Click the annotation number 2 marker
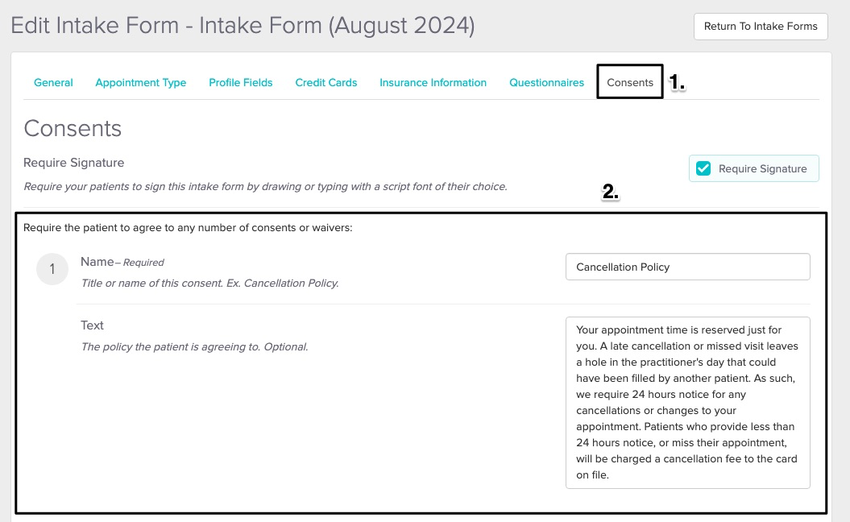The width and height of the screenshot is (850, 522). 610,191
